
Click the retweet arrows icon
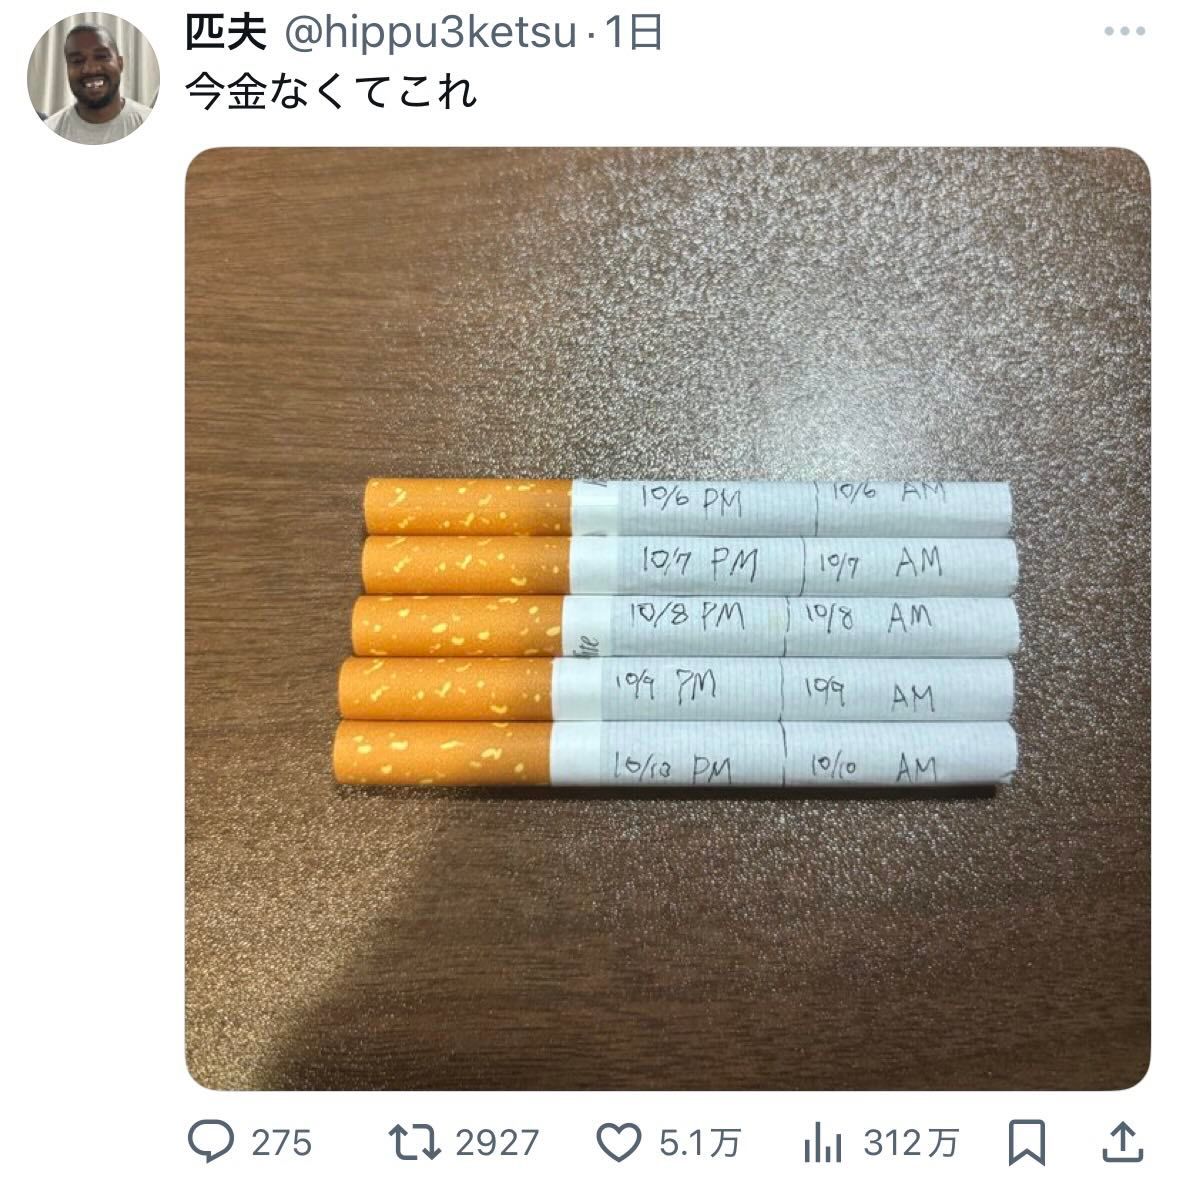414,1143
